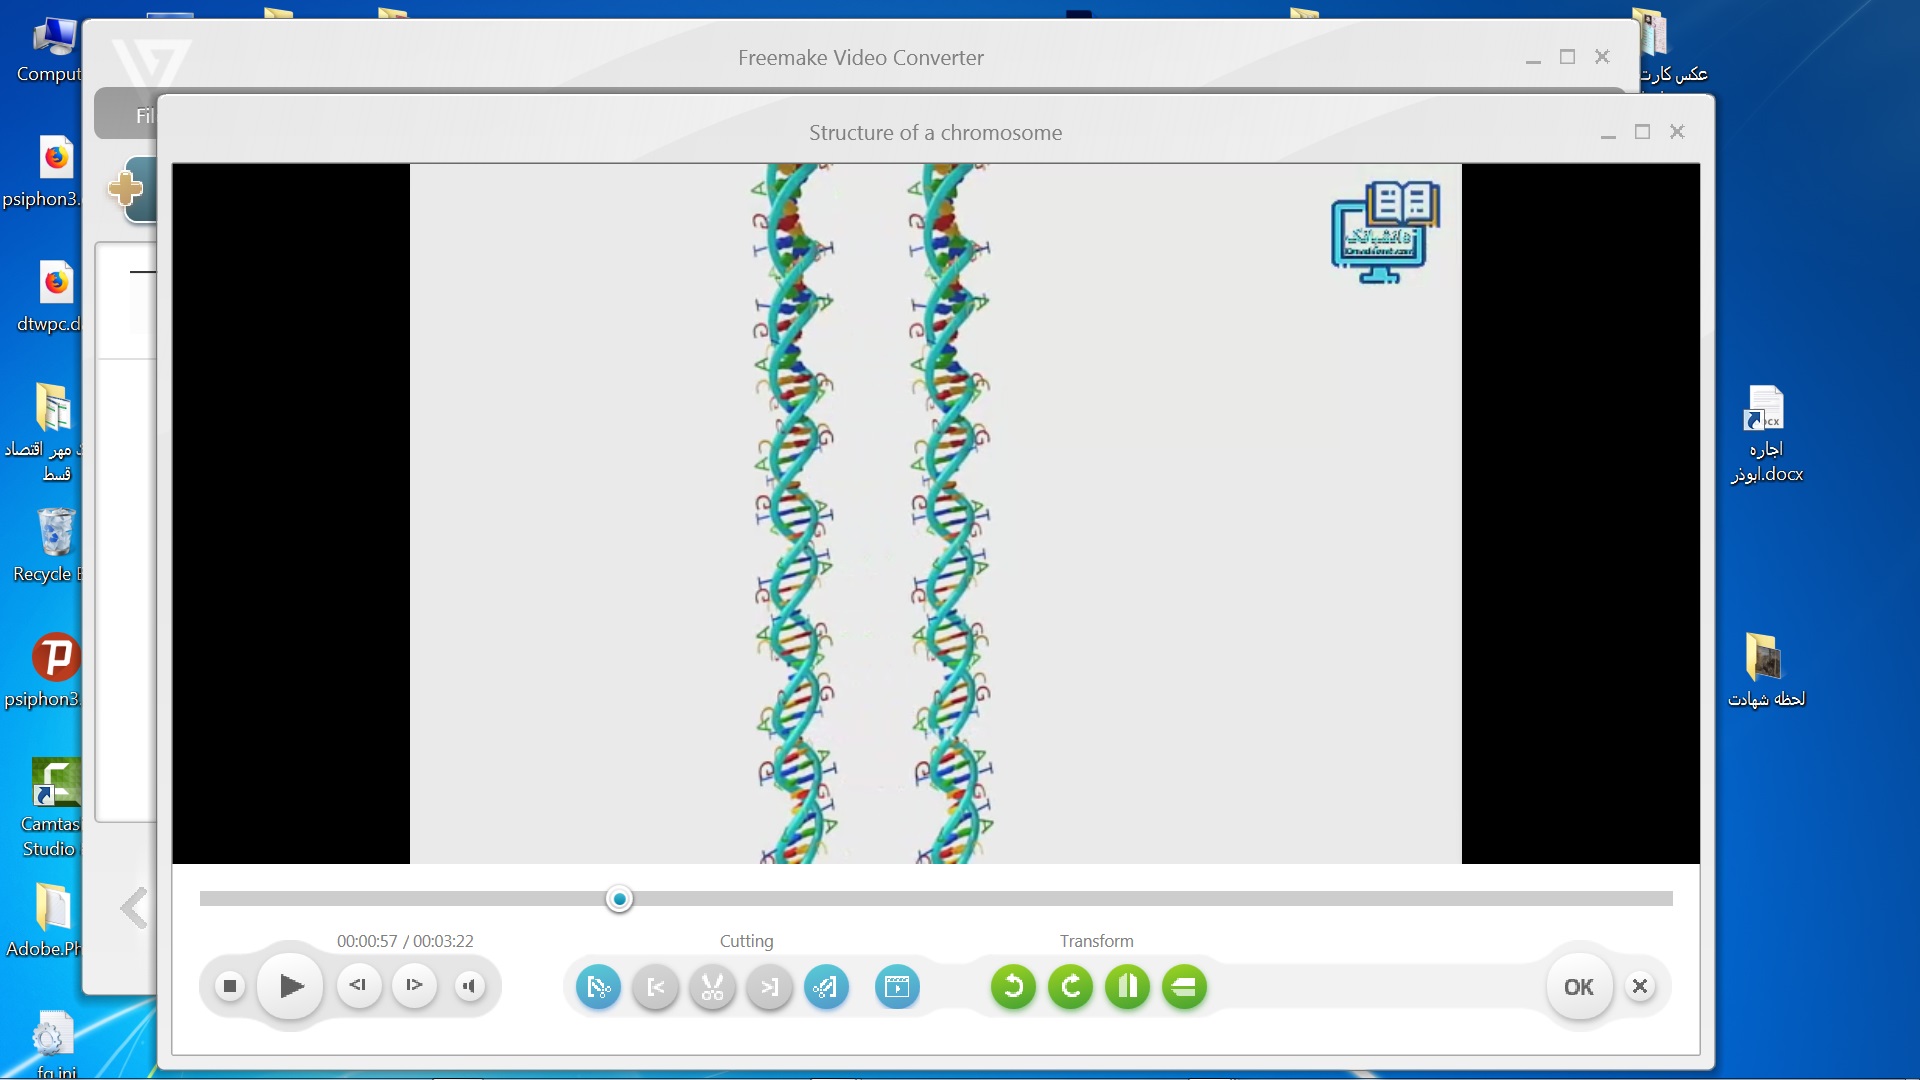
Task: Mute the video sound
Action: tap(469, 987)
